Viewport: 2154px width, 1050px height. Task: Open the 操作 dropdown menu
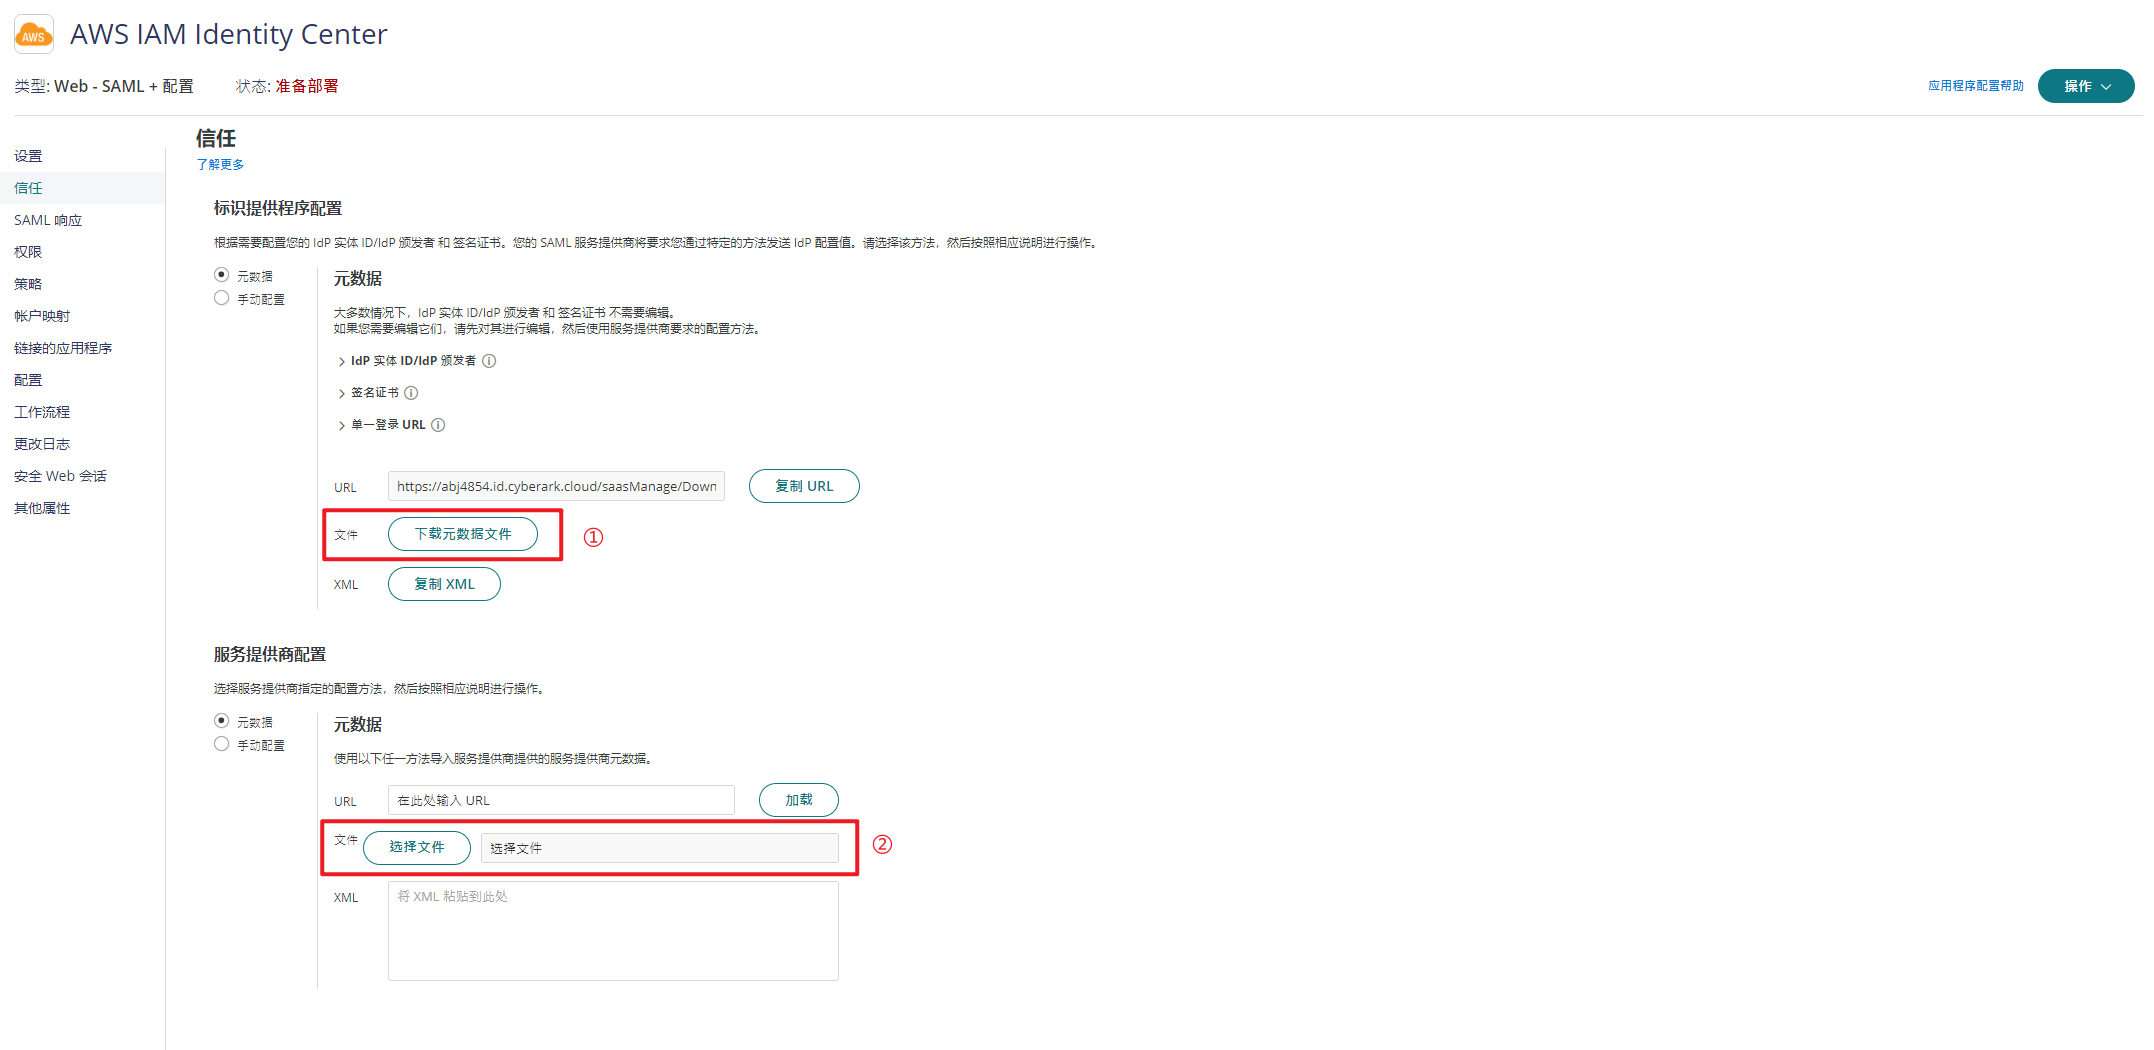pyautogui.click(x=2086, y=86)
